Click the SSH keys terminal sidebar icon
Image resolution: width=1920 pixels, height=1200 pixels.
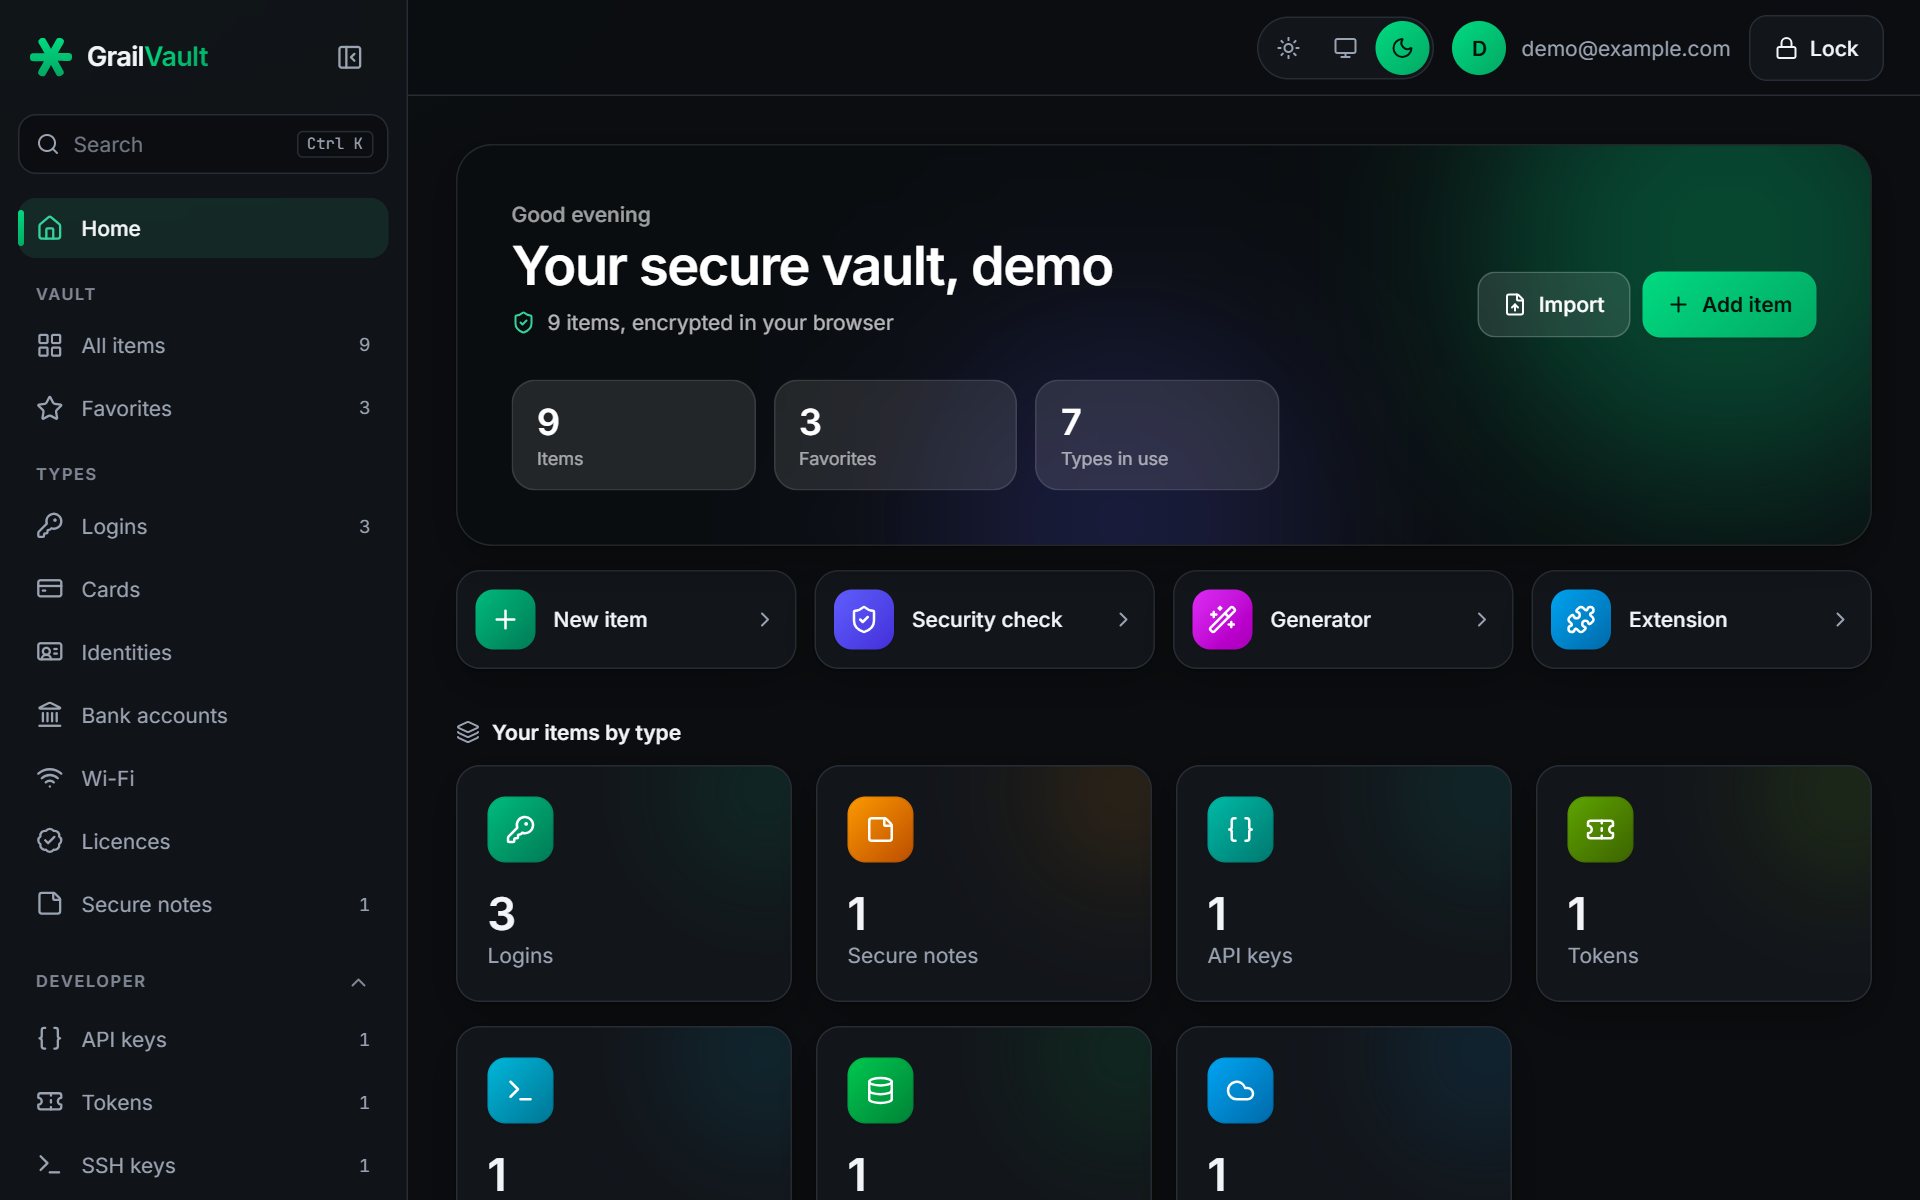pos(49,1165)
